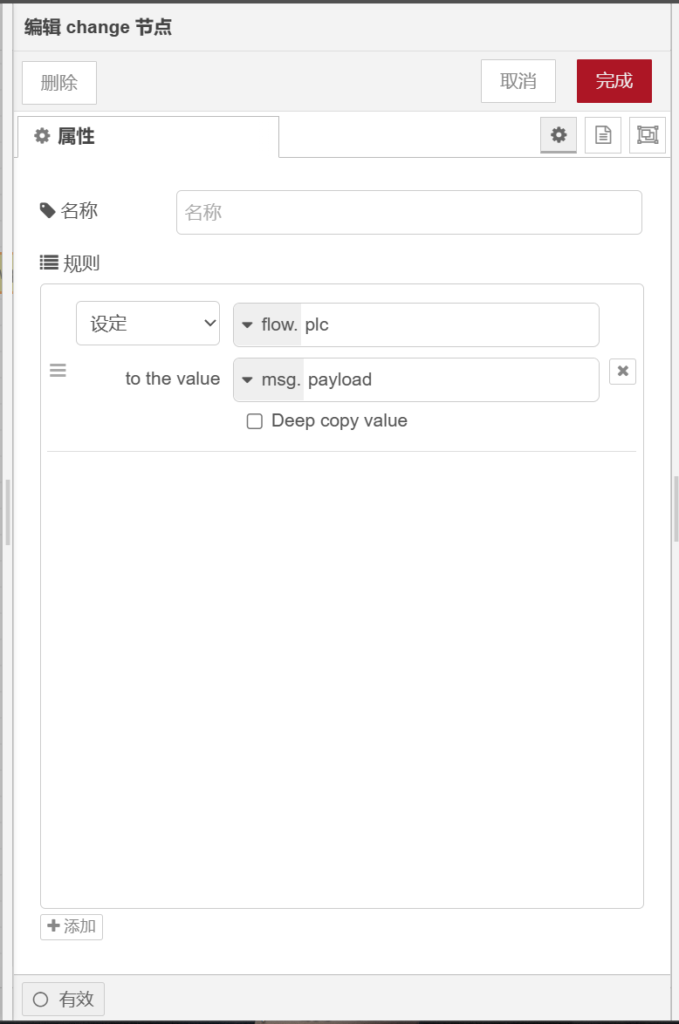Open node appearance settings icon
The height and width of the screenshot is (1024, 679).
coord(647,135)
